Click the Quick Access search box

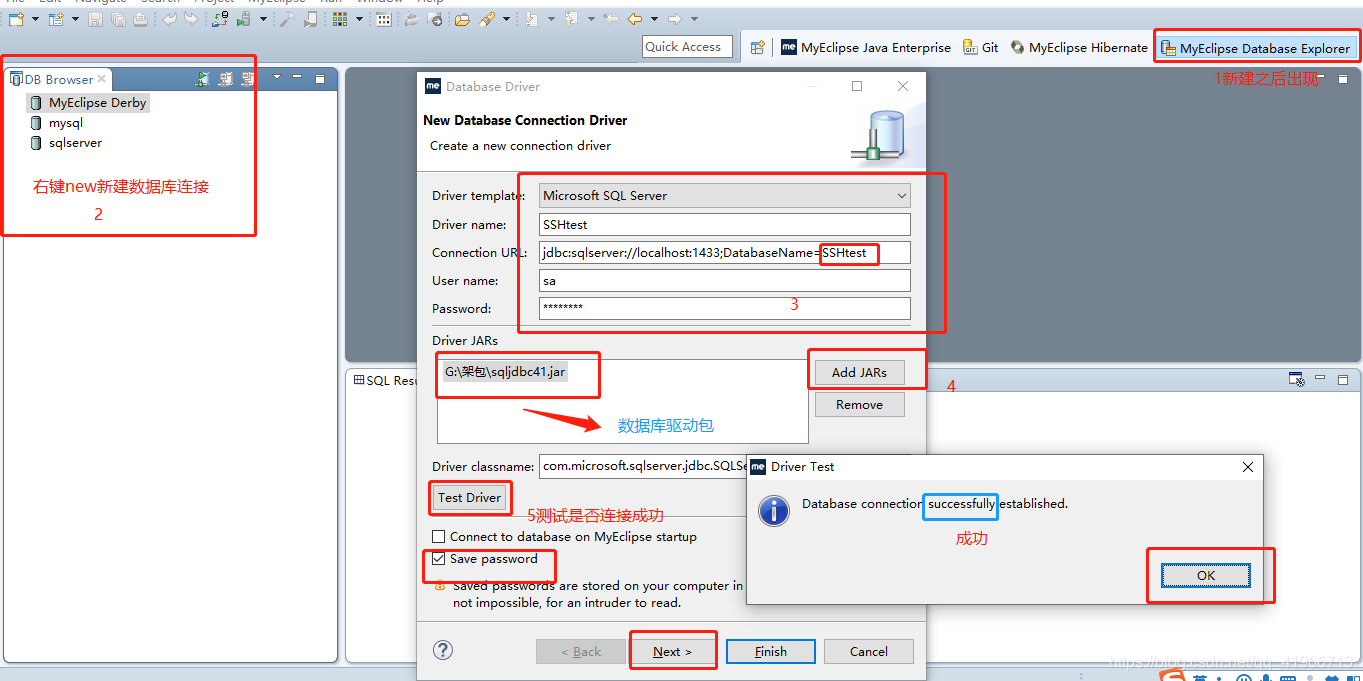687,47
